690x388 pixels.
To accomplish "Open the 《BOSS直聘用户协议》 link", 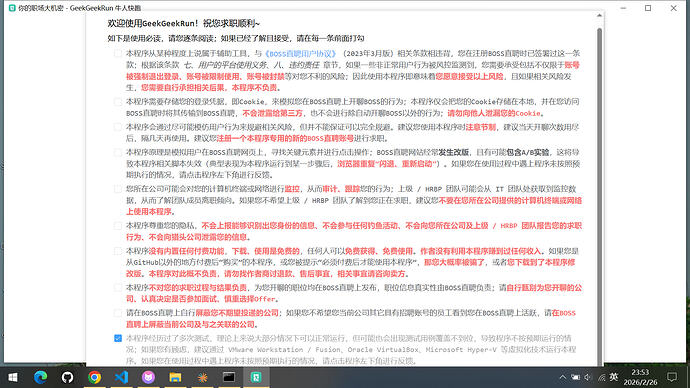I will click(x=301, y=54).
